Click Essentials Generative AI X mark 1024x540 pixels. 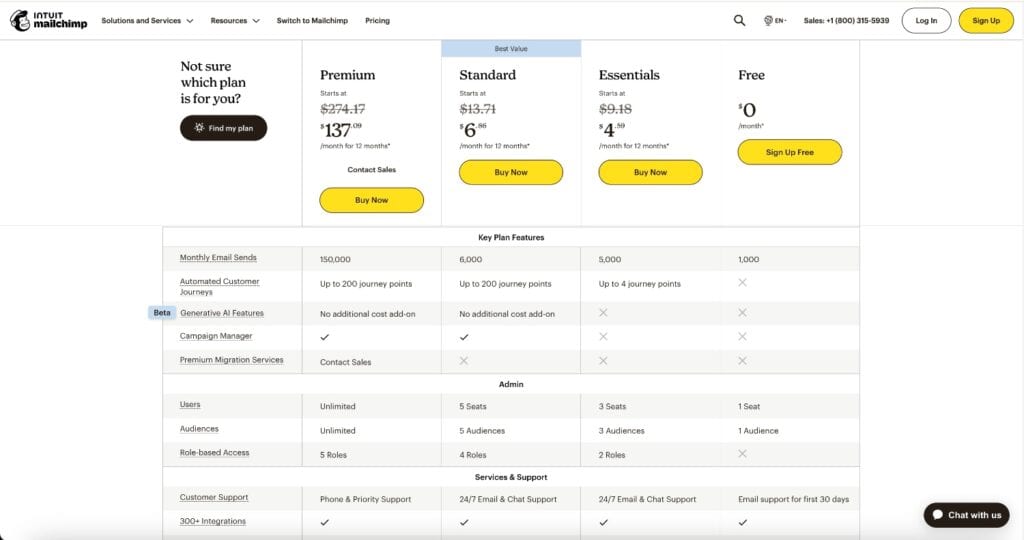click(603, 313)
